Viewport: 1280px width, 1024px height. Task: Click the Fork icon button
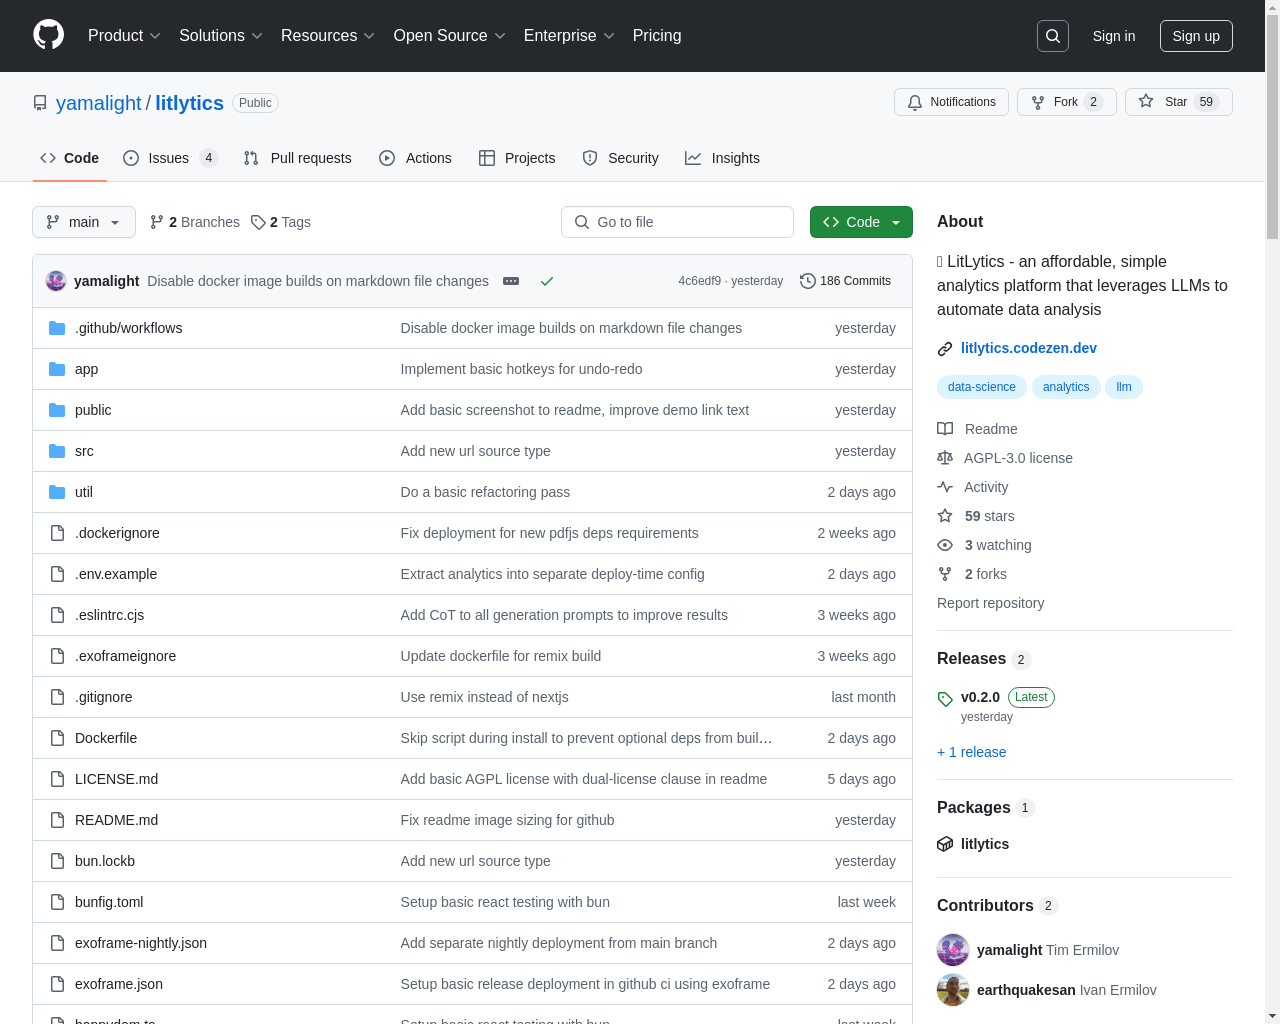(1038, 102)
